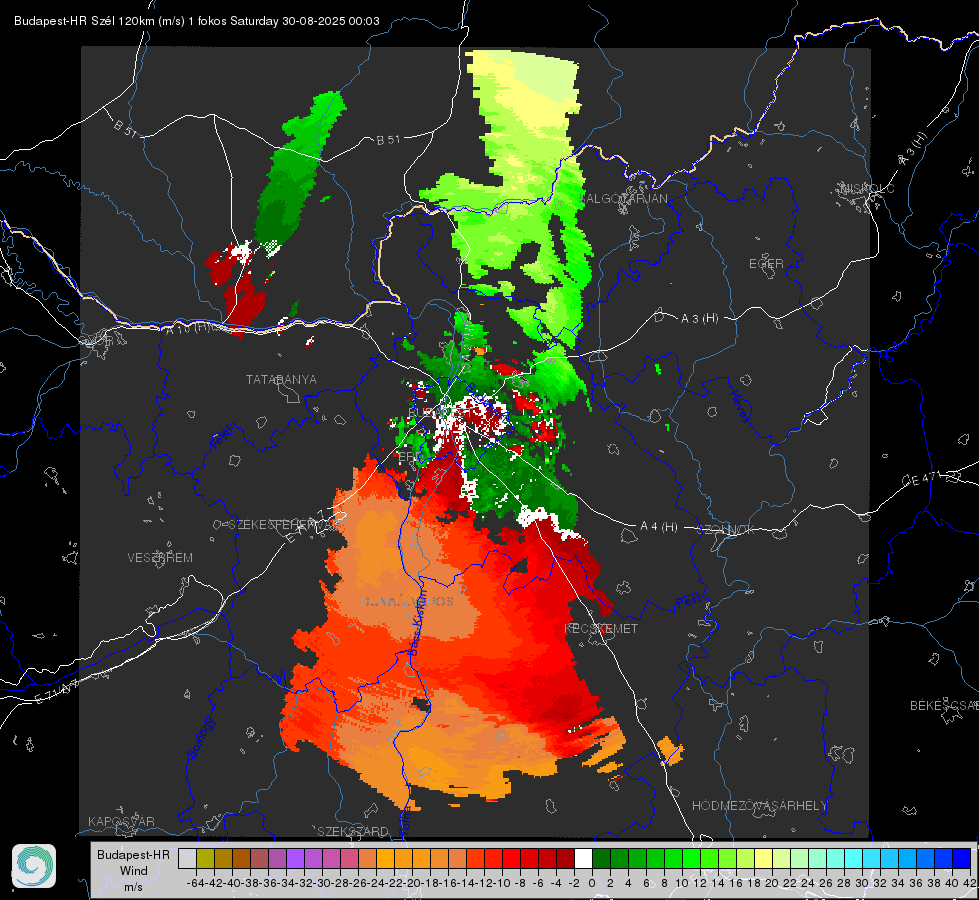This screenshot has height=900, width=979.
Task: Click the EGER city label
Action: [x=766, y=264]
